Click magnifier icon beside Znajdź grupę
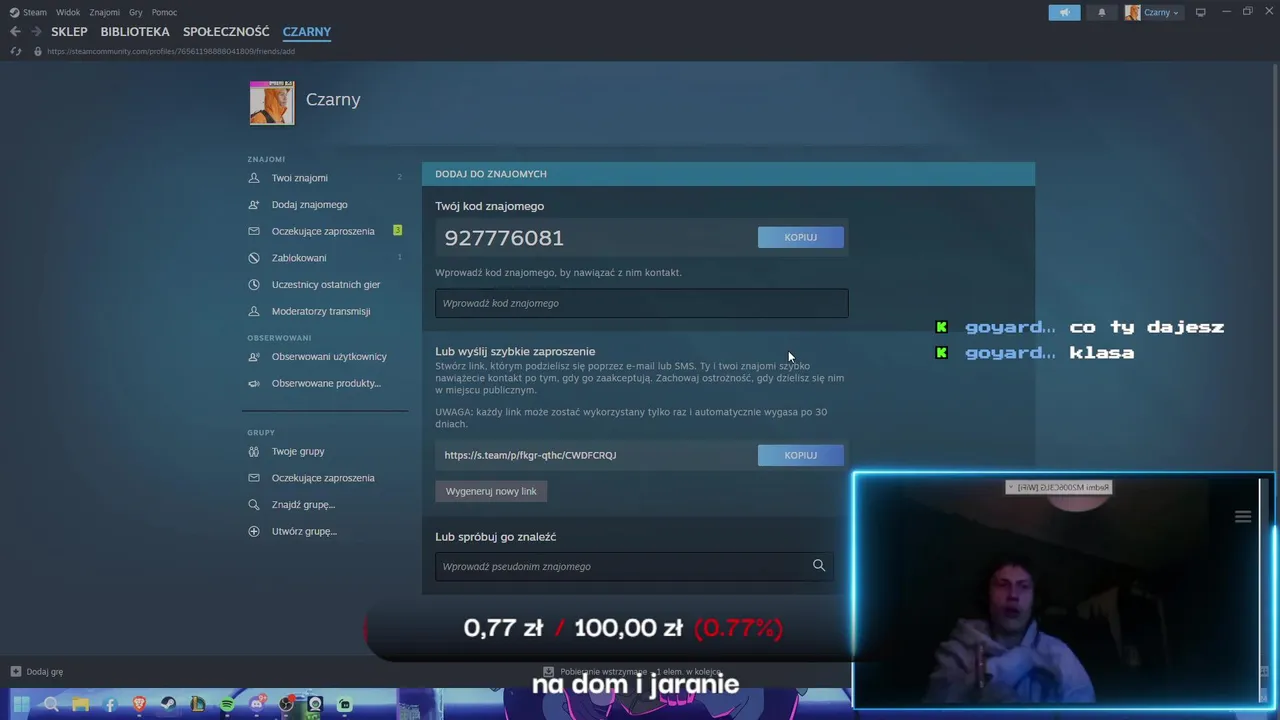This screenshot has height=720, width=1280. point(253,504)
